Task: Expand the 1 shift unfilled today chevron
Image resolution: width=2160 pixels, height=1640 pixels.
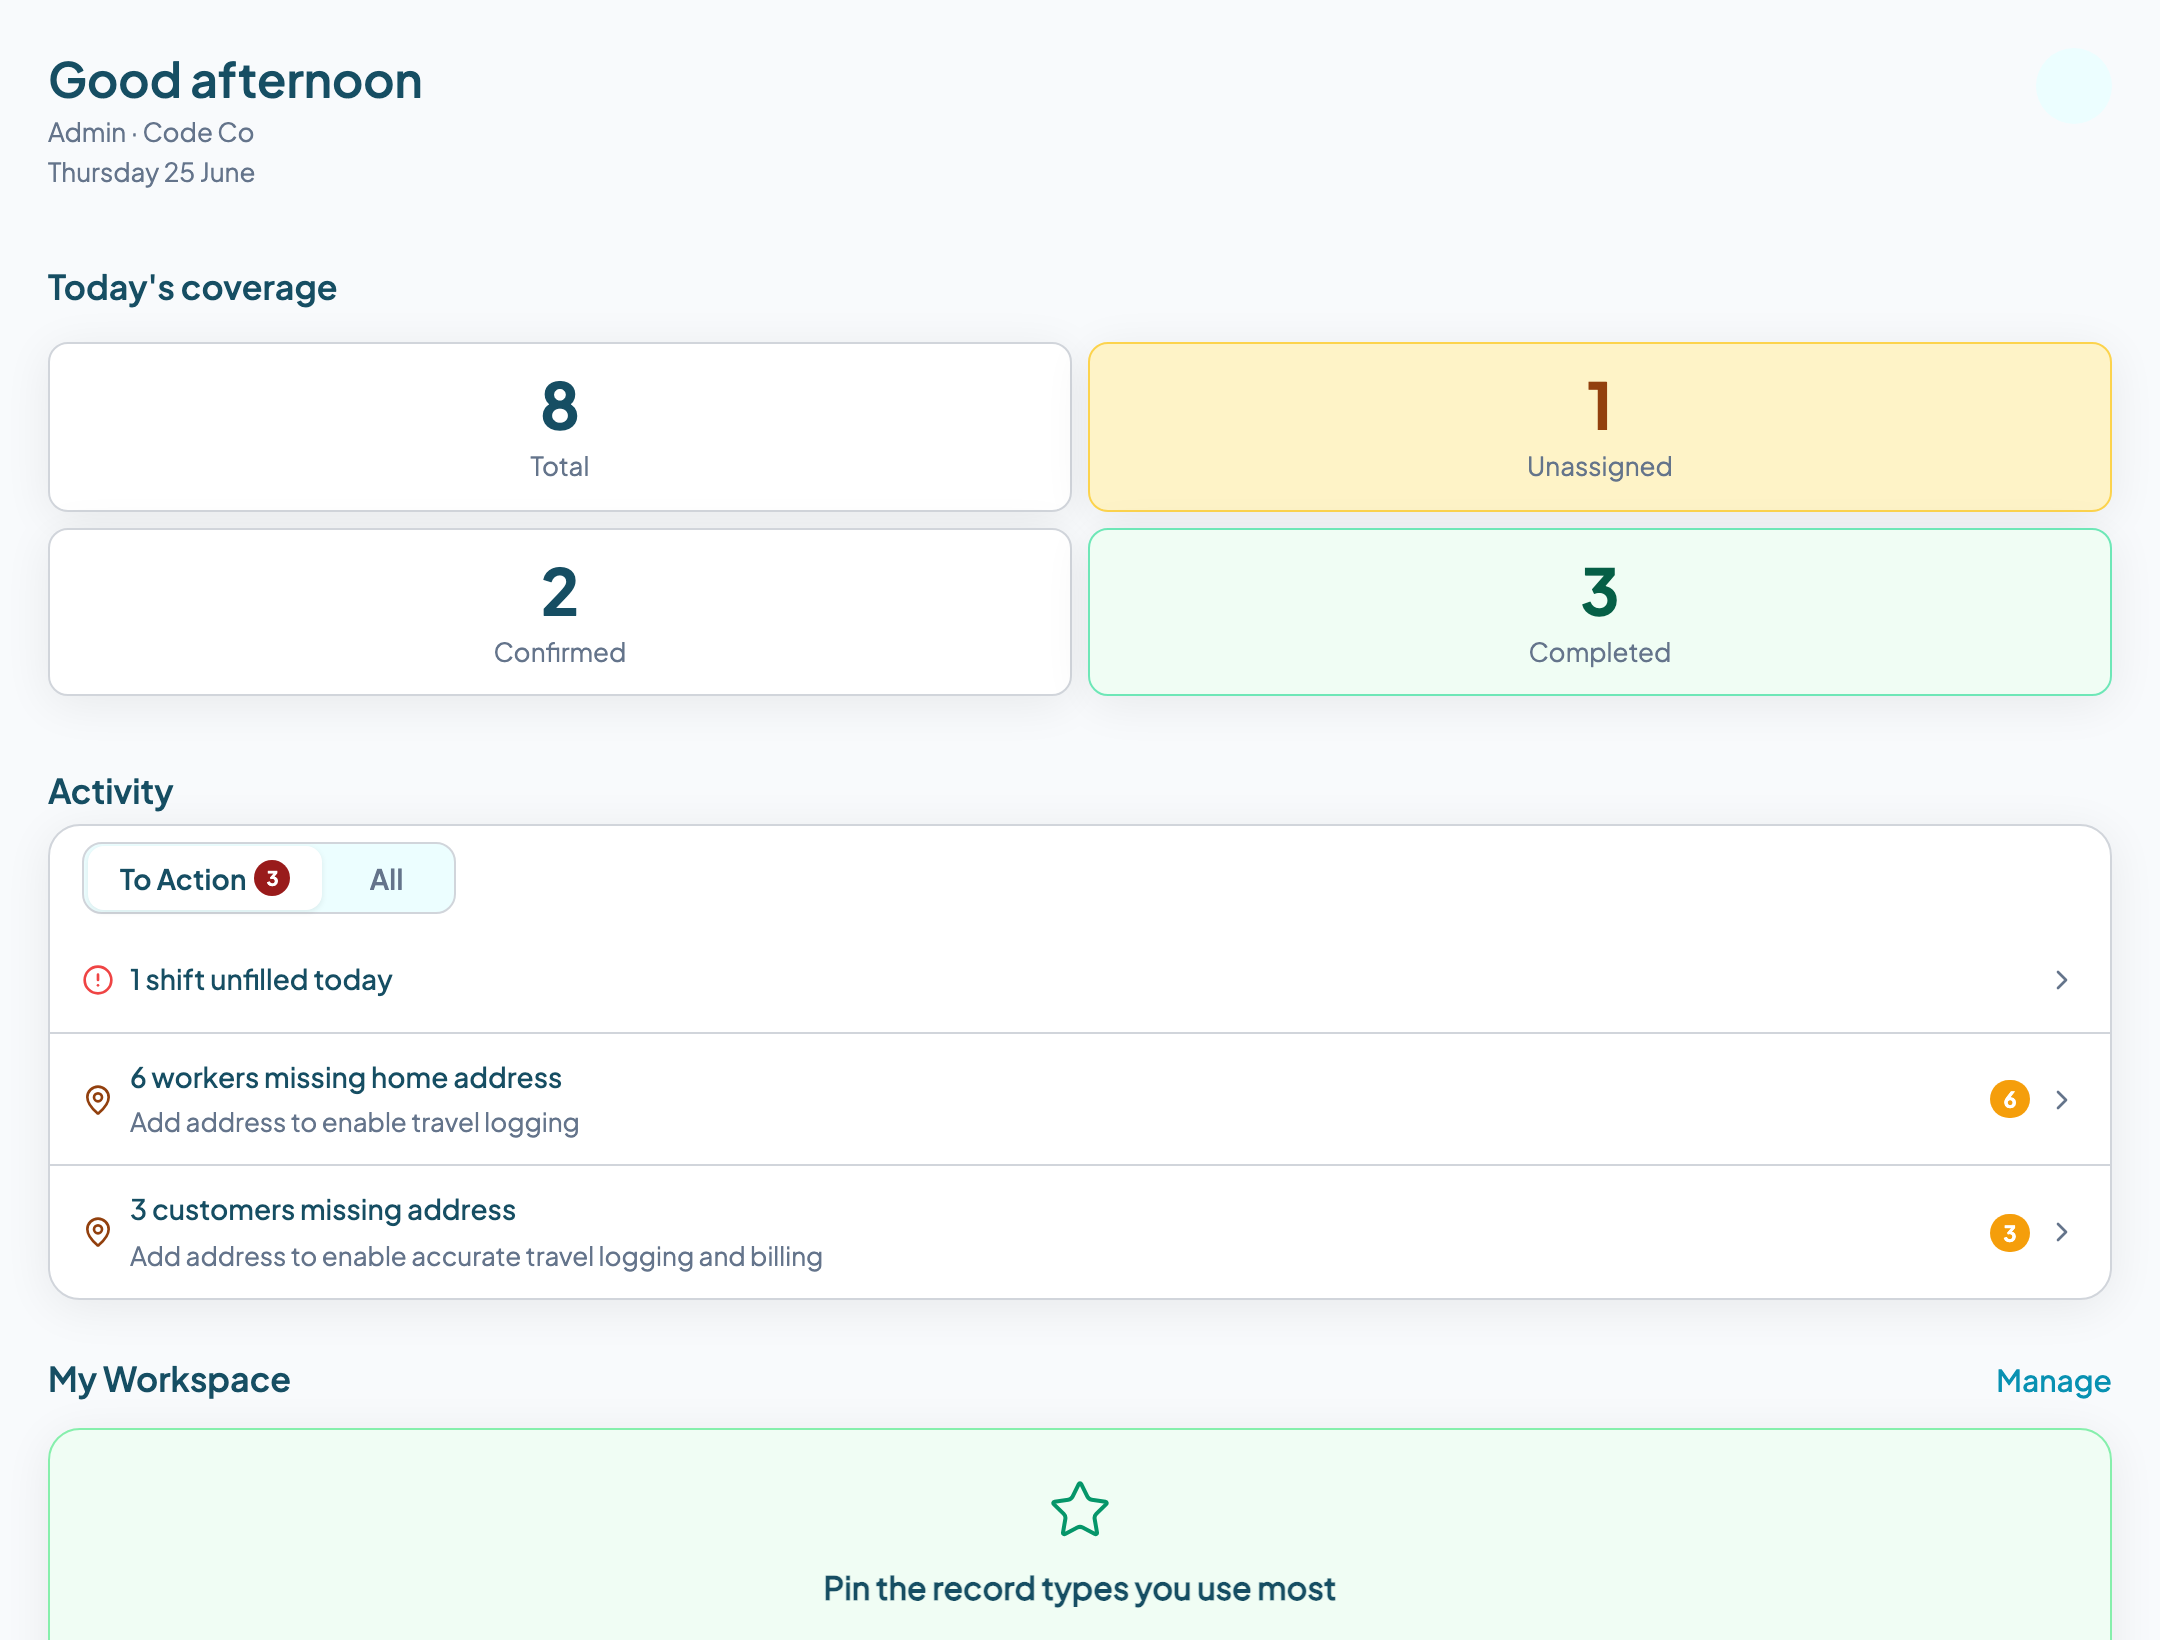Action: coord(2061,980)
